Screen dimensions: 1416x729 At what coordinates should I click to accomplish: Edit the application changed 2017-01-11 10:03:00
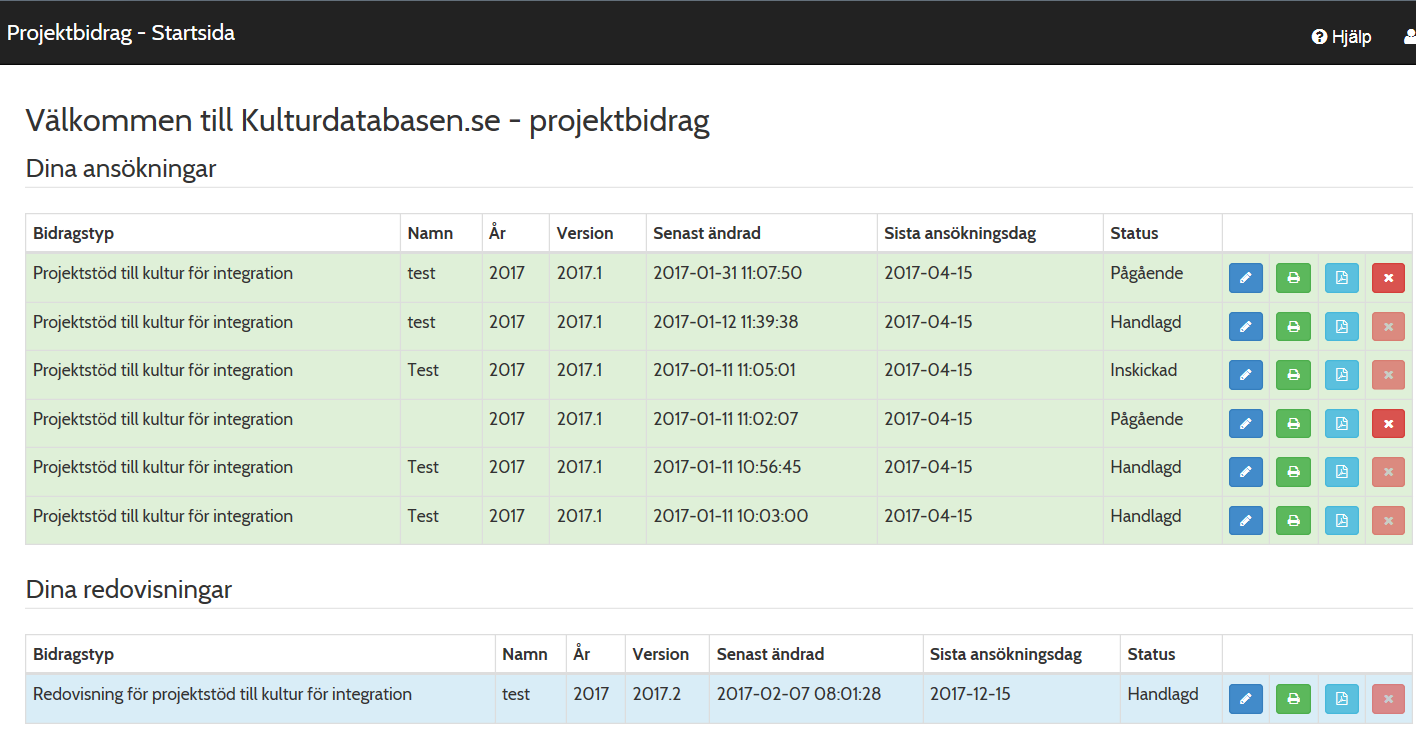(x=1245, y=521)
